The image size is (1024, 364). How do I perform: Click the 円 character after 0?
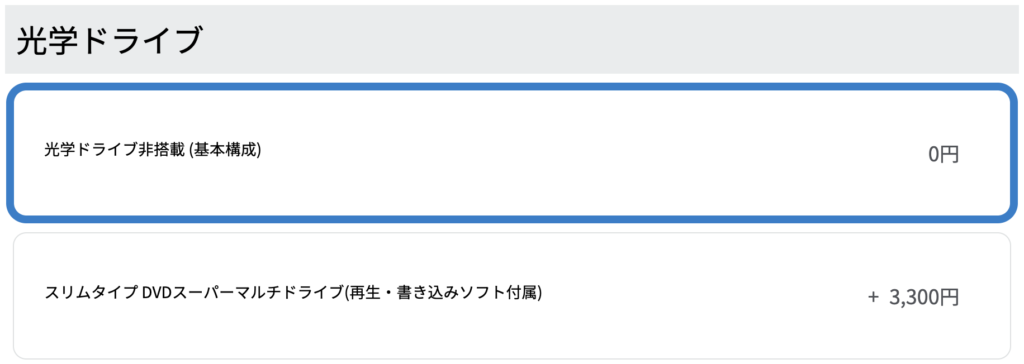950,155
